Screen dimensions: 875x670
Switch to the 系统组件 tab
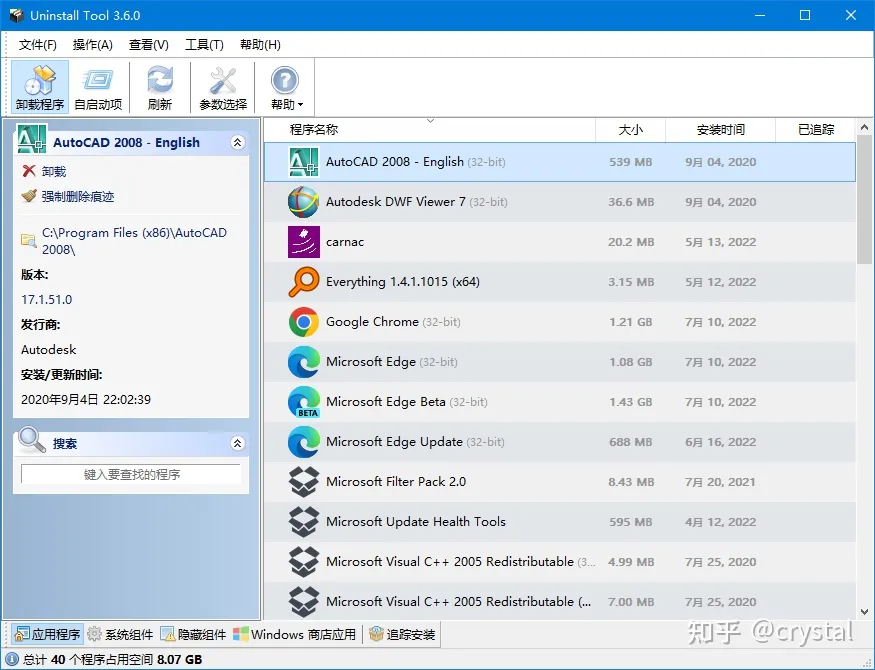tap(120, 634)
